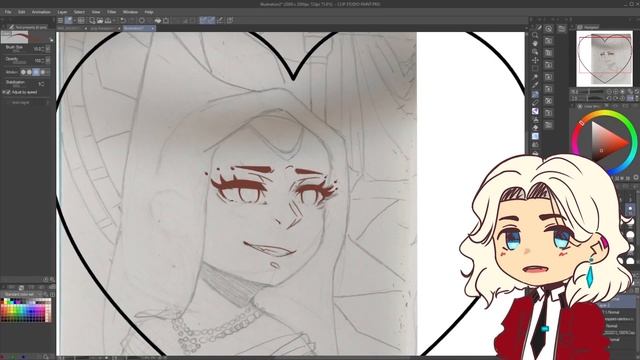The image size is (640, 360).
Task: Click the Stabilization value control
Action: pyautogui.click(x=41, y=84)
